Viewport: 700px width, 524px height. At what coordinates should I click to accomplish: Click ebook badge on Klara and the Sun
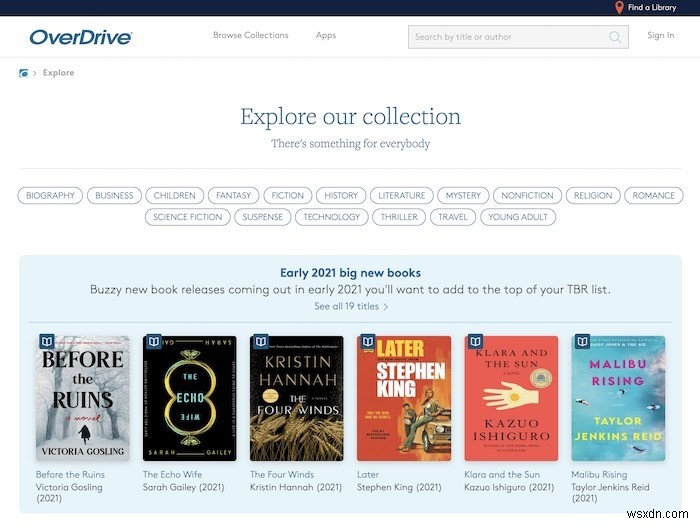475,341
